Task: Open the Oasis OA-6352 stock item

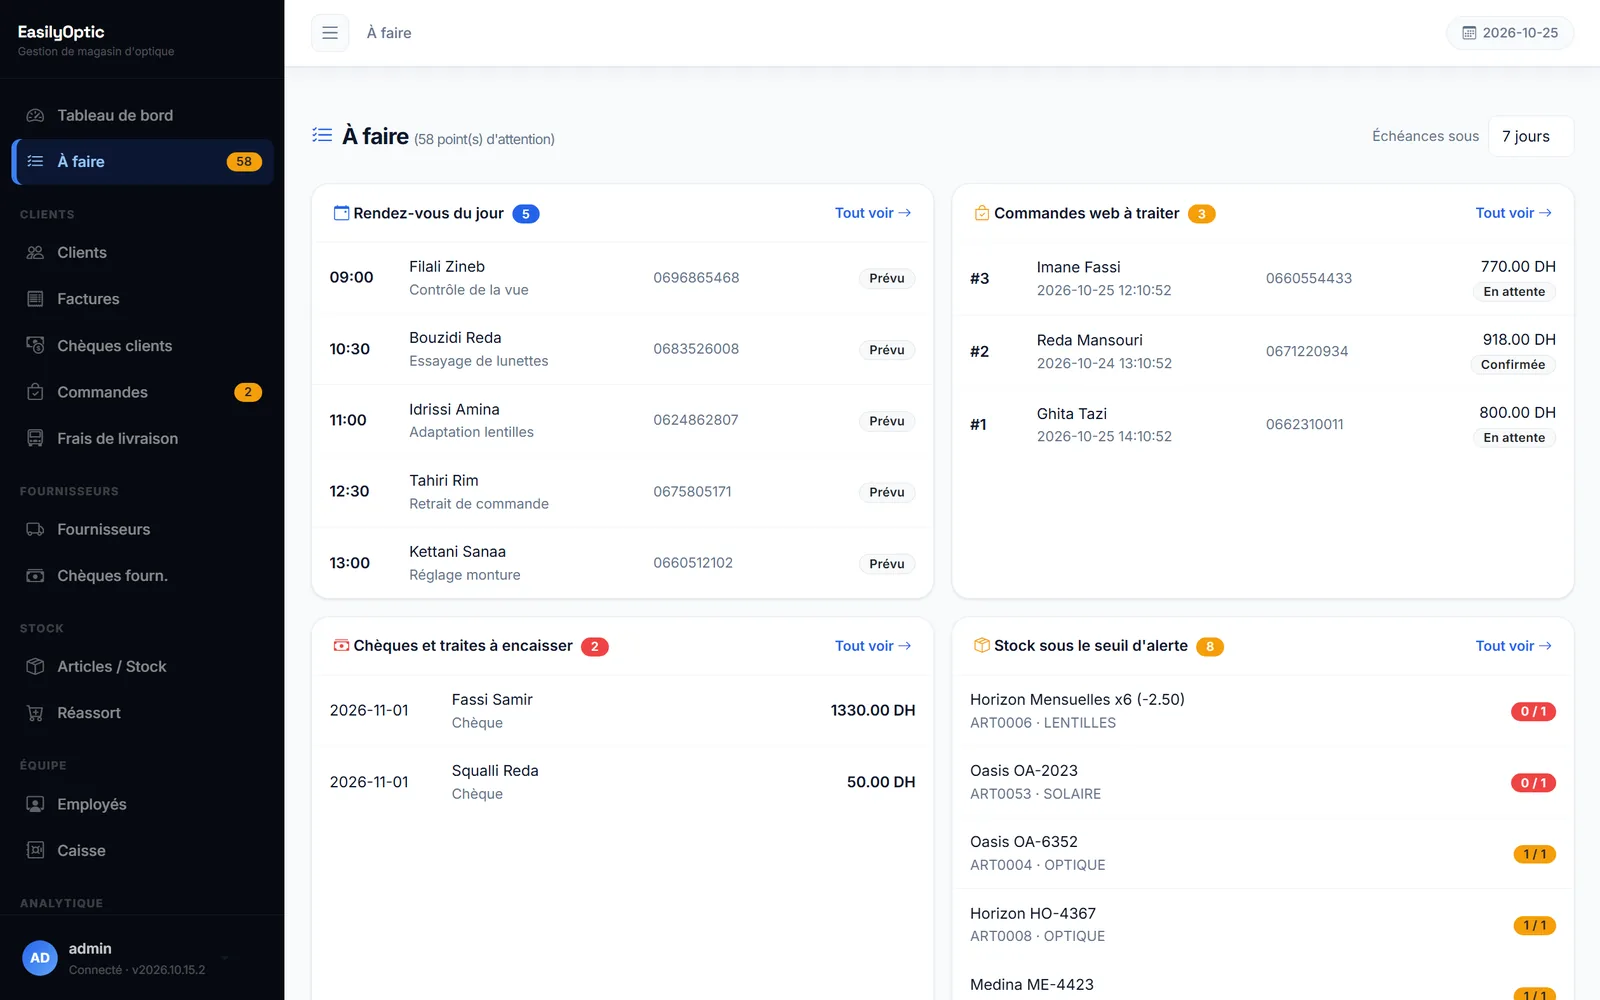Action: coord(1263,853)
